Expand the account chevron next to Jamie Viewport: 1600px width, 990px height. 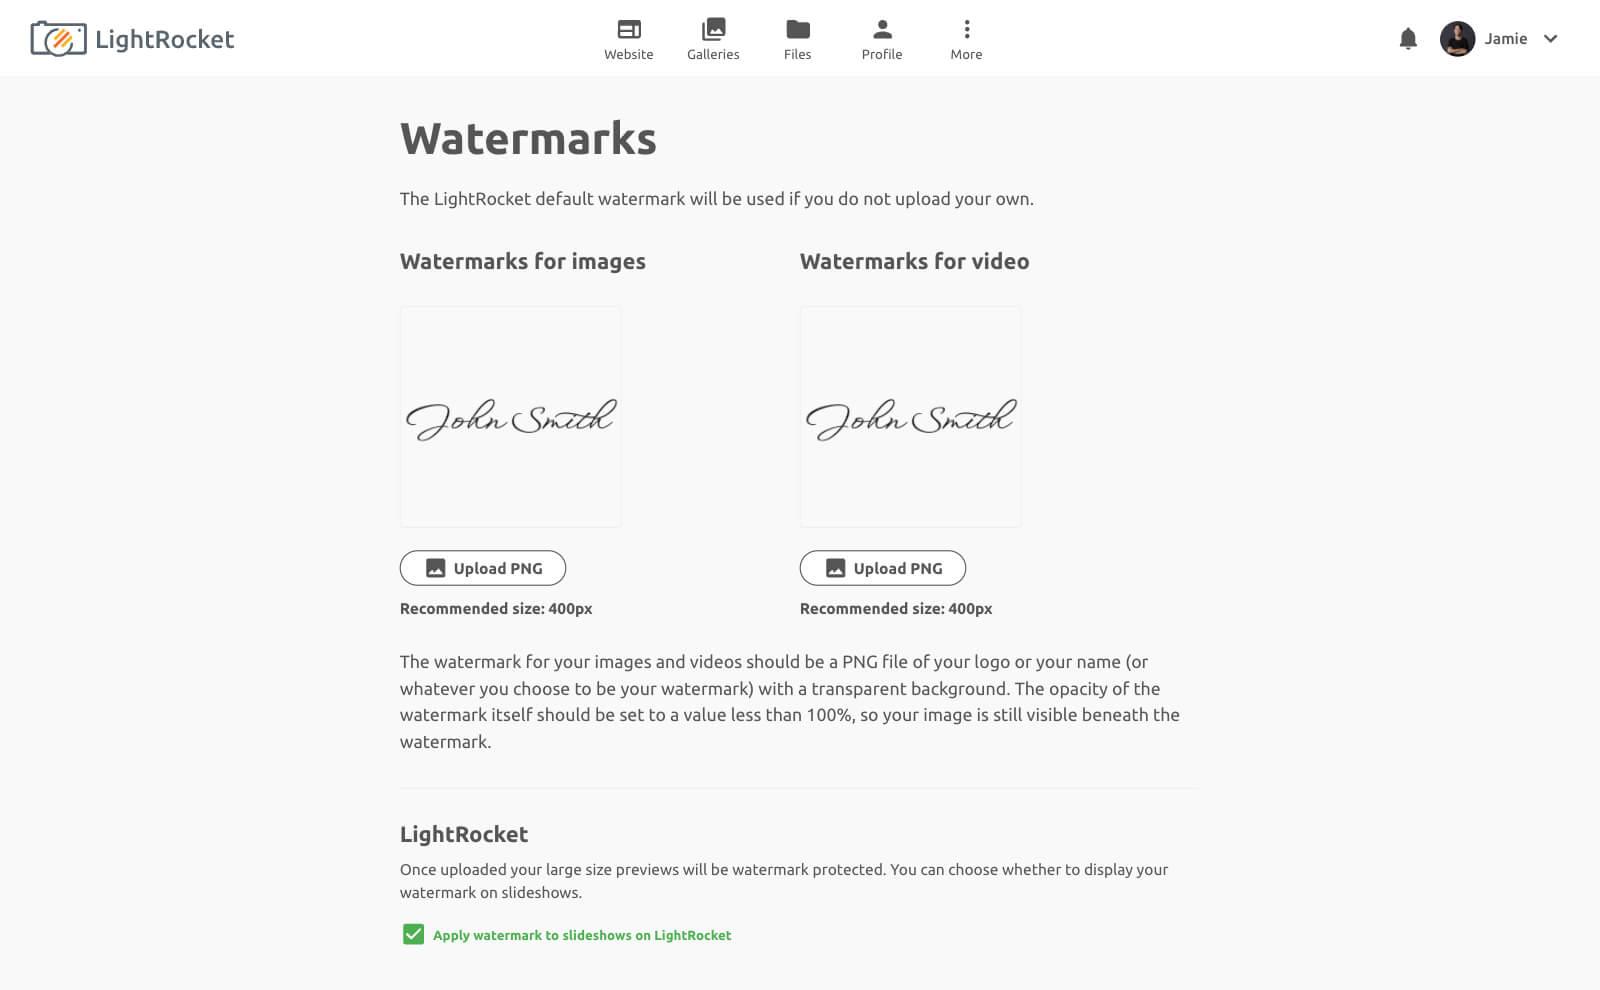[x=1550, y=39]
